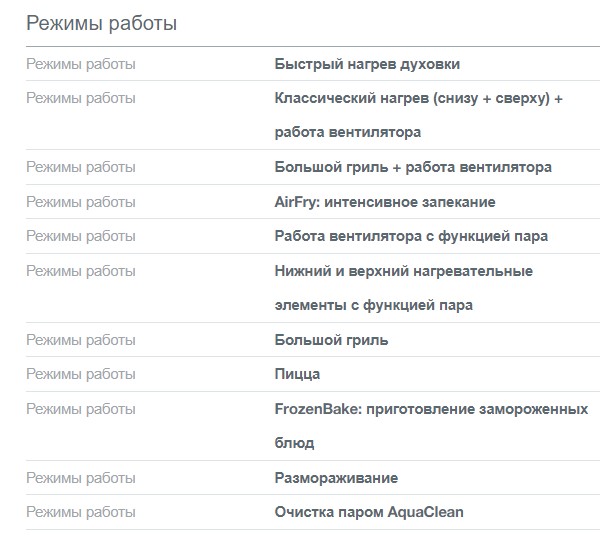The image size is (603, 540).
Task: Click the row label left of "Очистка паром AquaClean"
Action: 81,512
